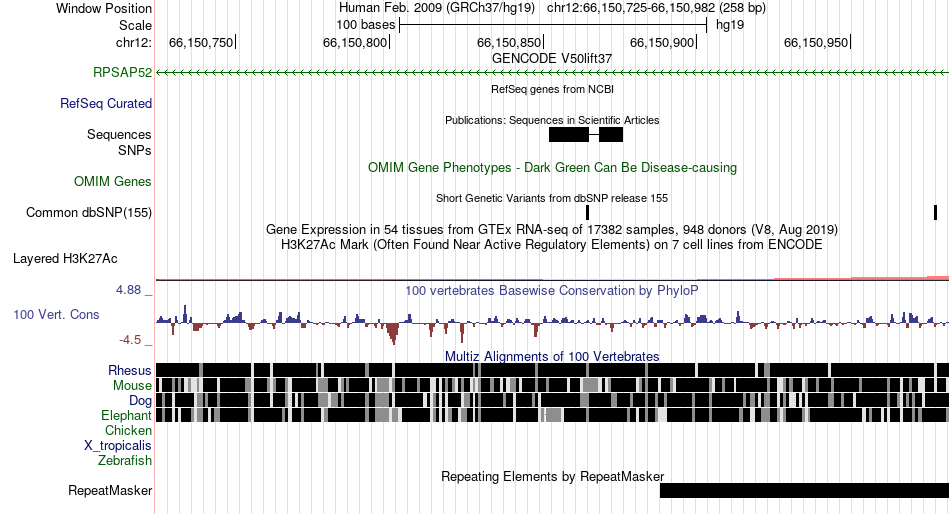Click the 100 bases scale bar
This screenshot has height=514, width=950.
[x=553, y=25]
